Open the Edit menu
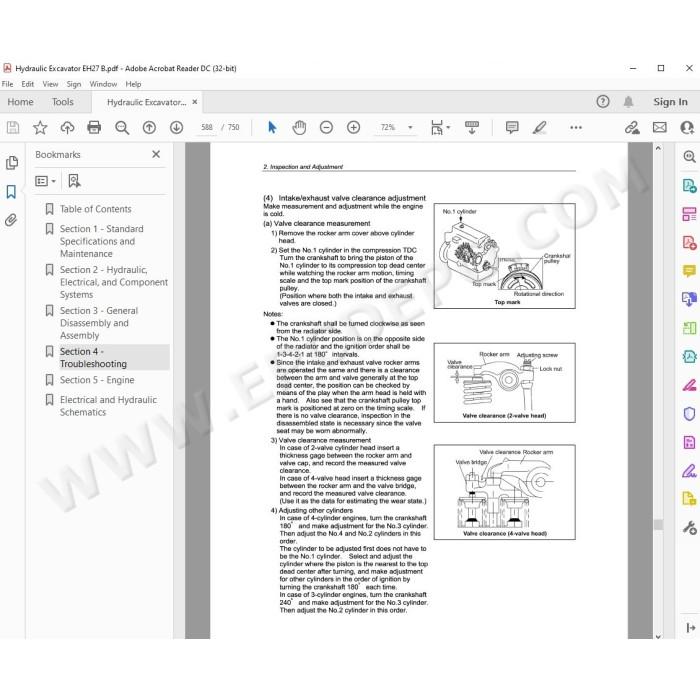Screen dimensions: 700x700 [28, 84]
